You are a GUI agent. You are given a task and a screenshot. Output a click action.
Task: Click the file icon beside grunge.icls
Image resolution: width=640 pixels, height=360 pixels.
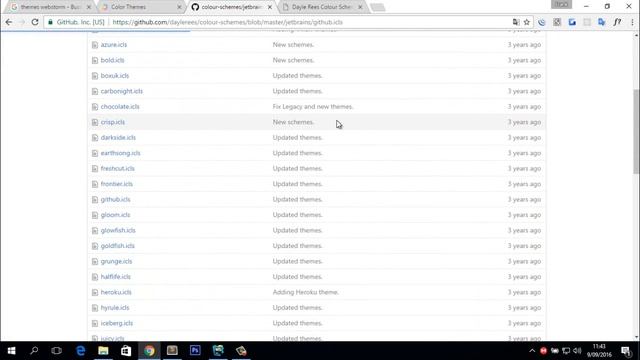tap(95, 262)
